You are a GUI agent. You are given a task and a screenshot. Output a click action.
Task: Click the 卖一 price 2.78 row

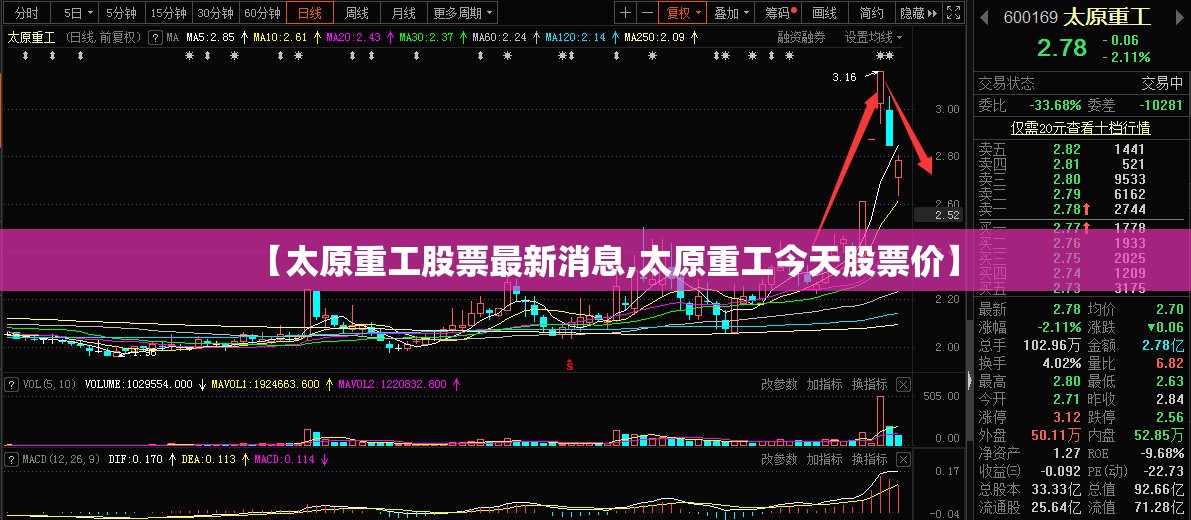pos(1082,209)
